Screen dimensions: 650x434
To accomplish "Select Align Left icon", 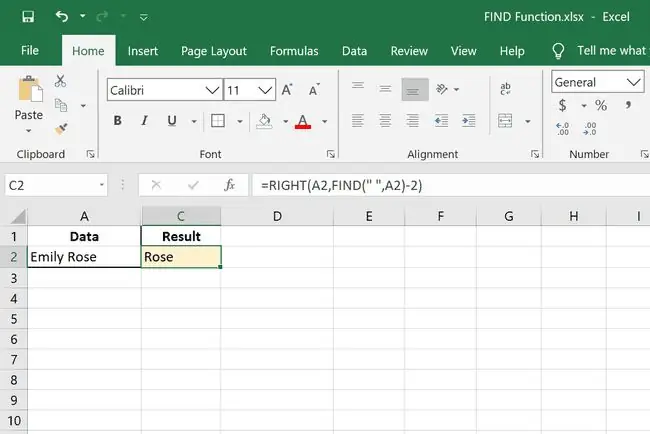I will [358, 121].
